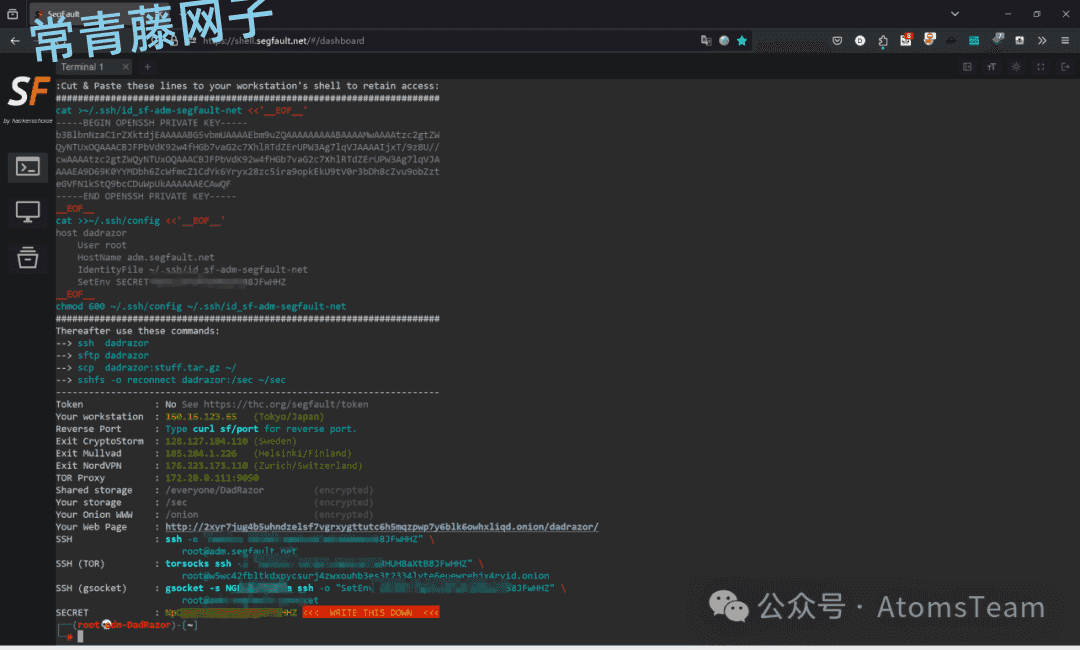
Task: Open the file archive box in the sidebar
Action: click(x=28, y=258)
